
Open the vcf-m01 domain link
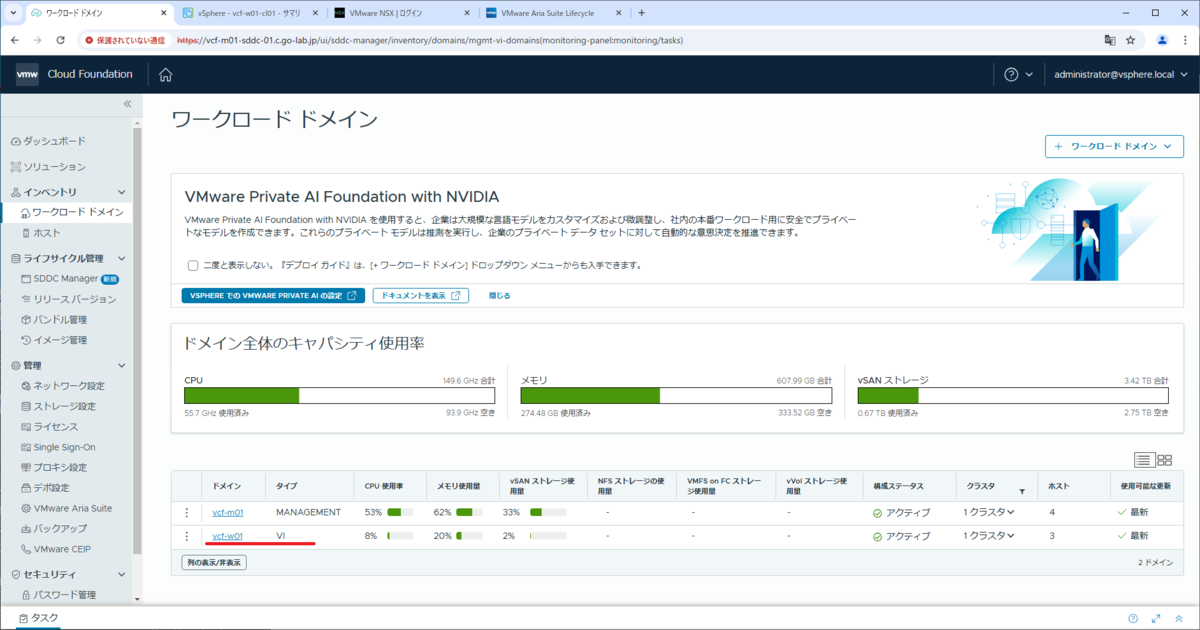[228, 512]
